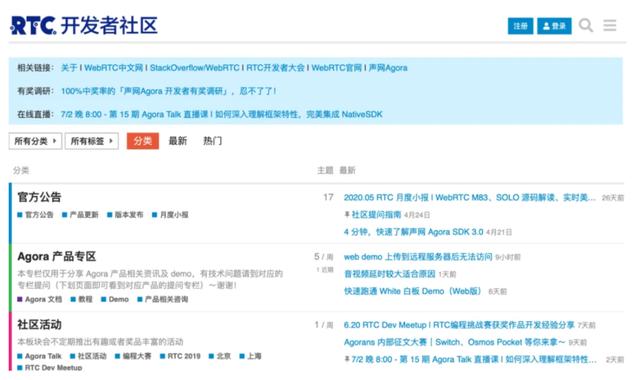The height and width of the screenshot is (380, 640).
Task: Click the 最新 column header in table
Action: pos(347,170)
